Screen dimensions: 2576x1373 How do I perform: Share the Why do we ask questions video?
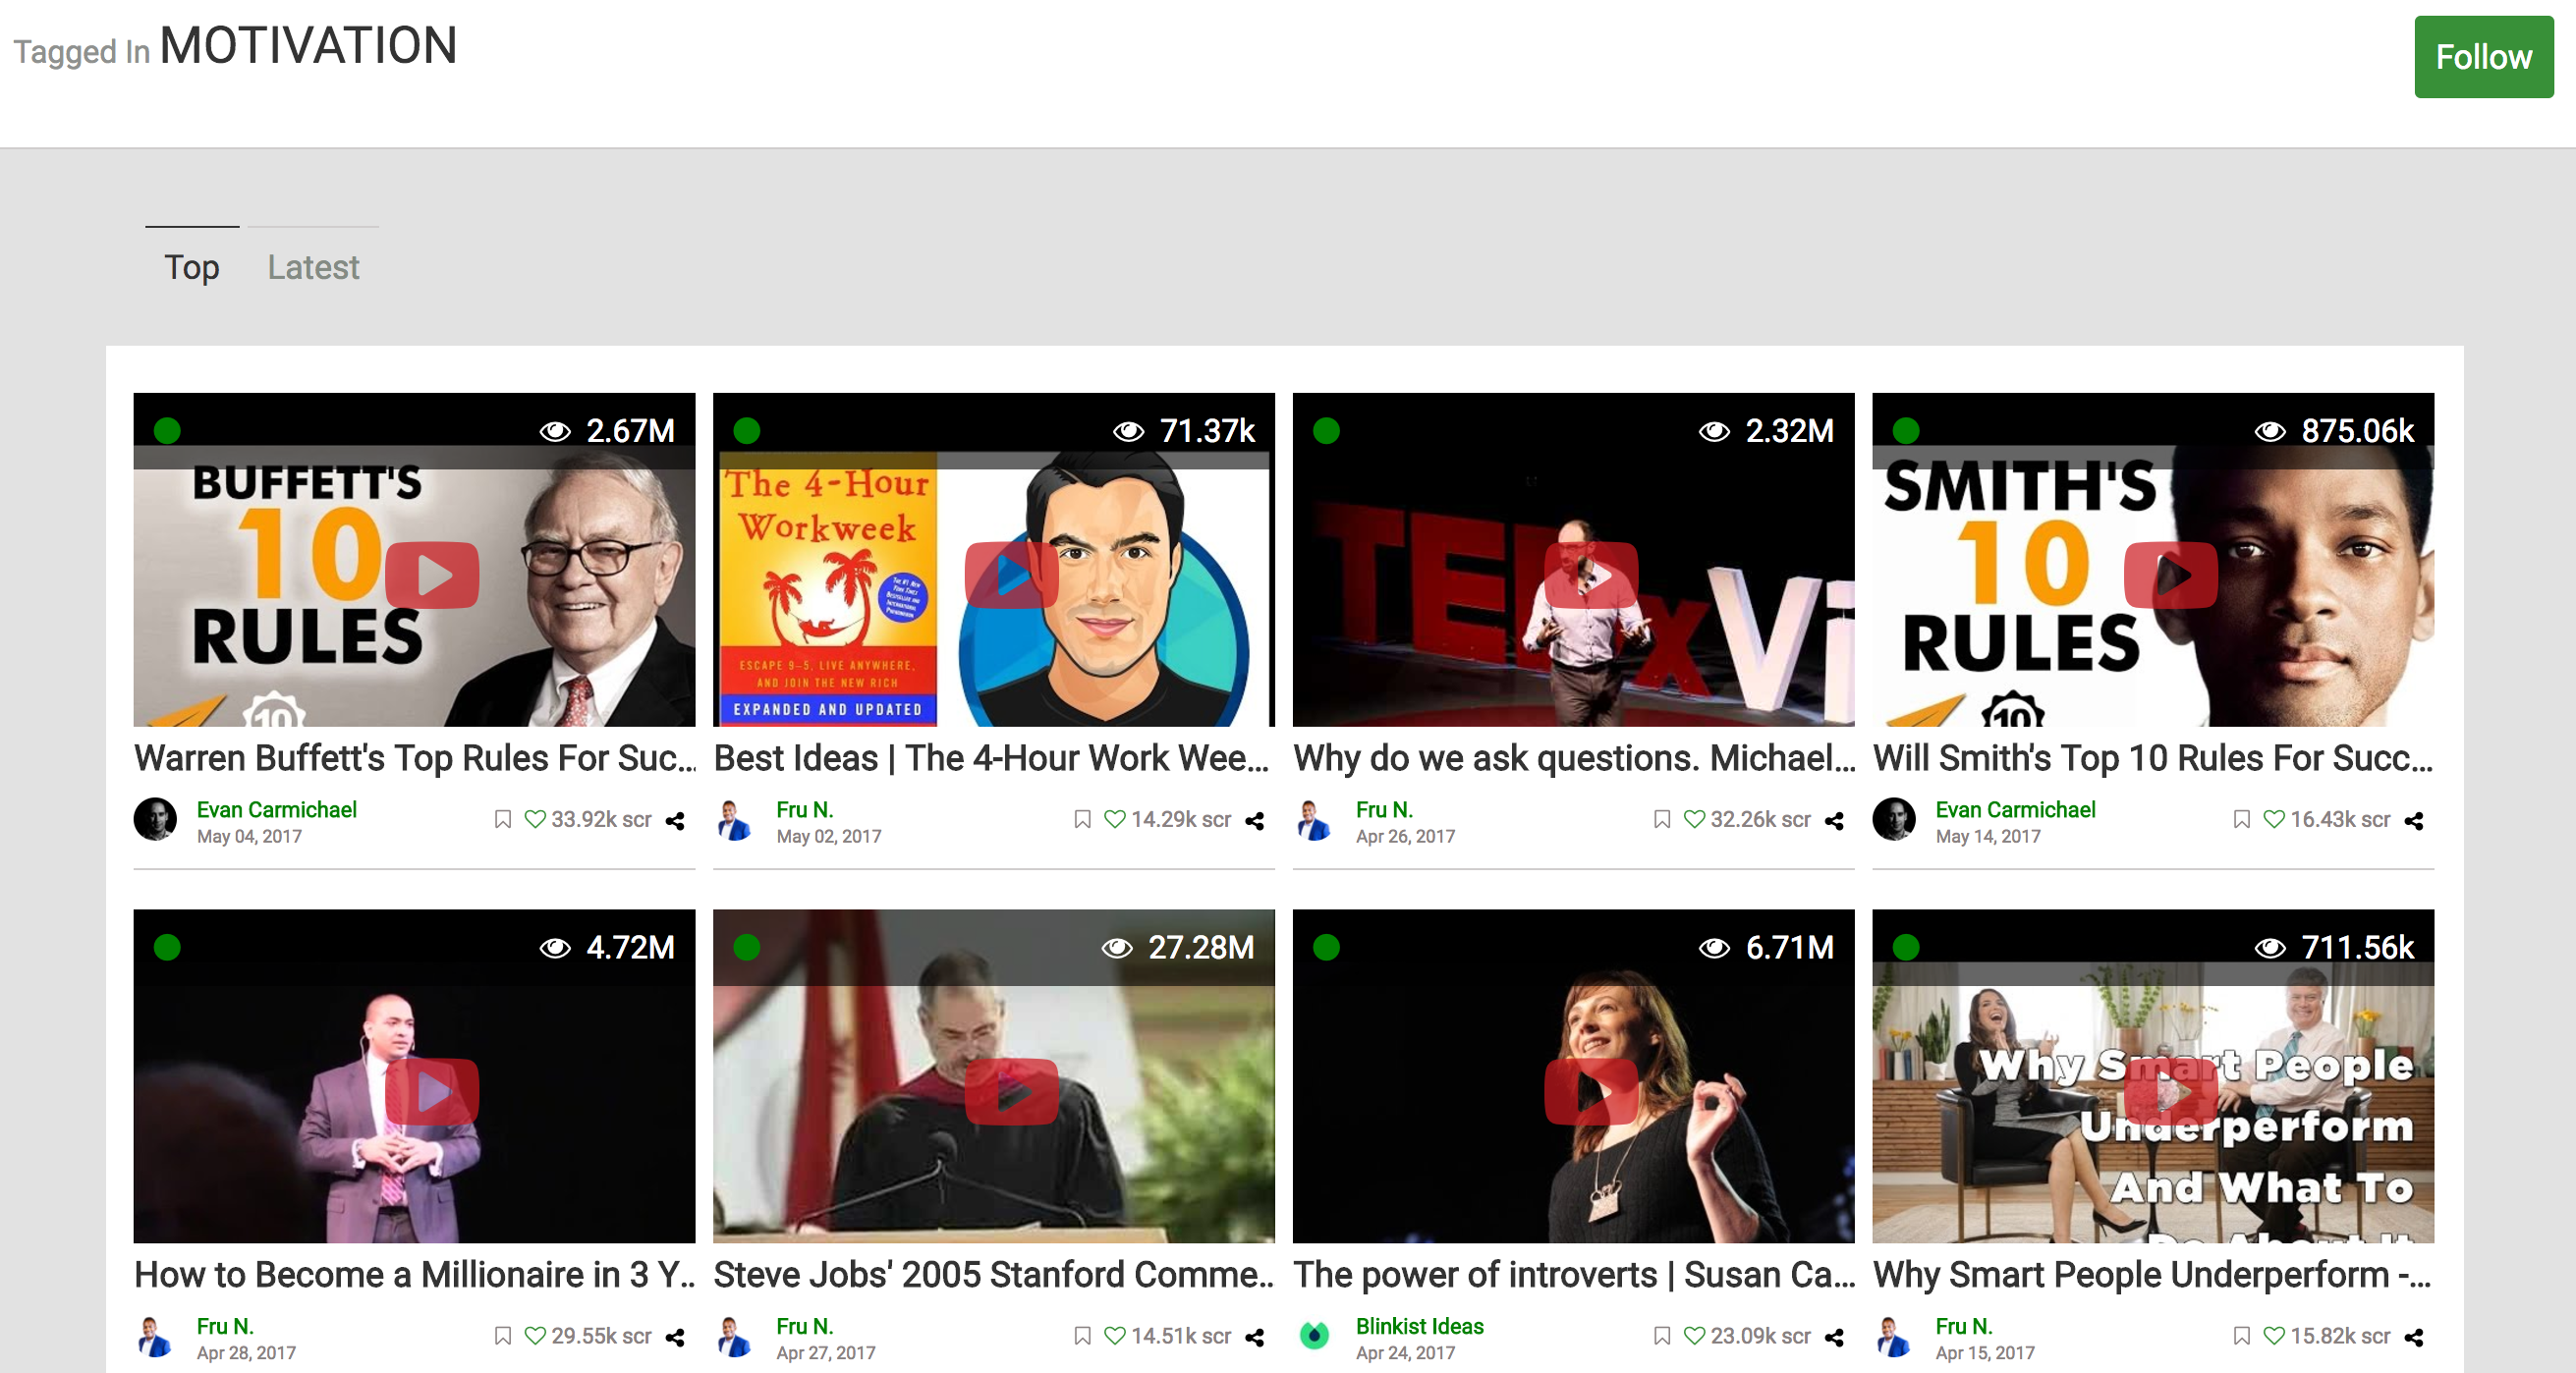(1834, 821)
